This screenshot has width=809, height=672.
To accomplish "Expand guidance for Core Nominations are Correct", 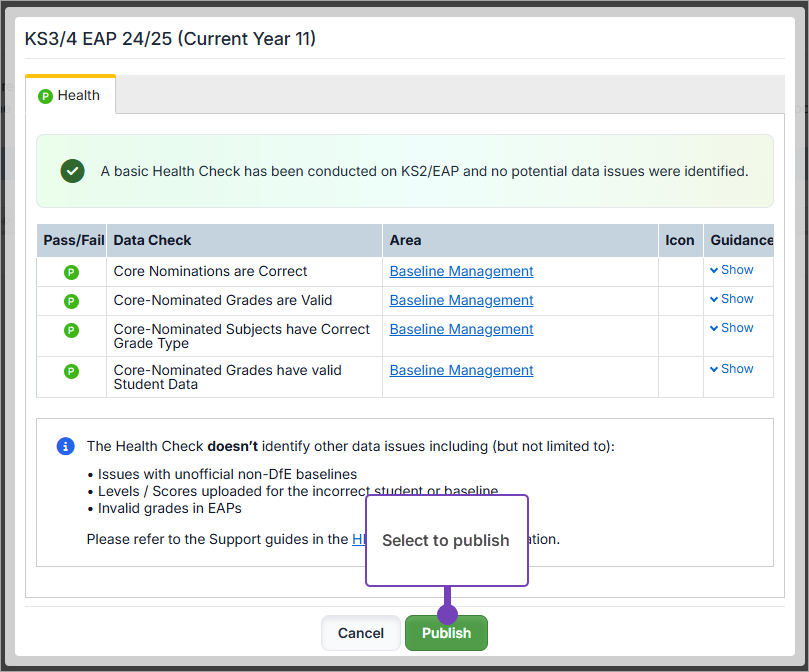I will coord(731,270).
